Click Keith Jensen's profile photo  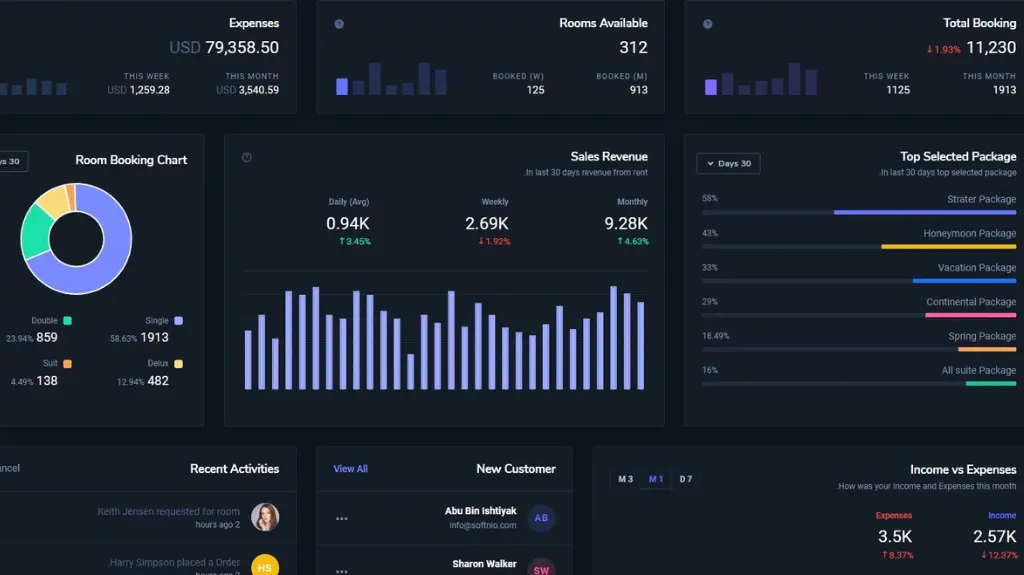265,517
